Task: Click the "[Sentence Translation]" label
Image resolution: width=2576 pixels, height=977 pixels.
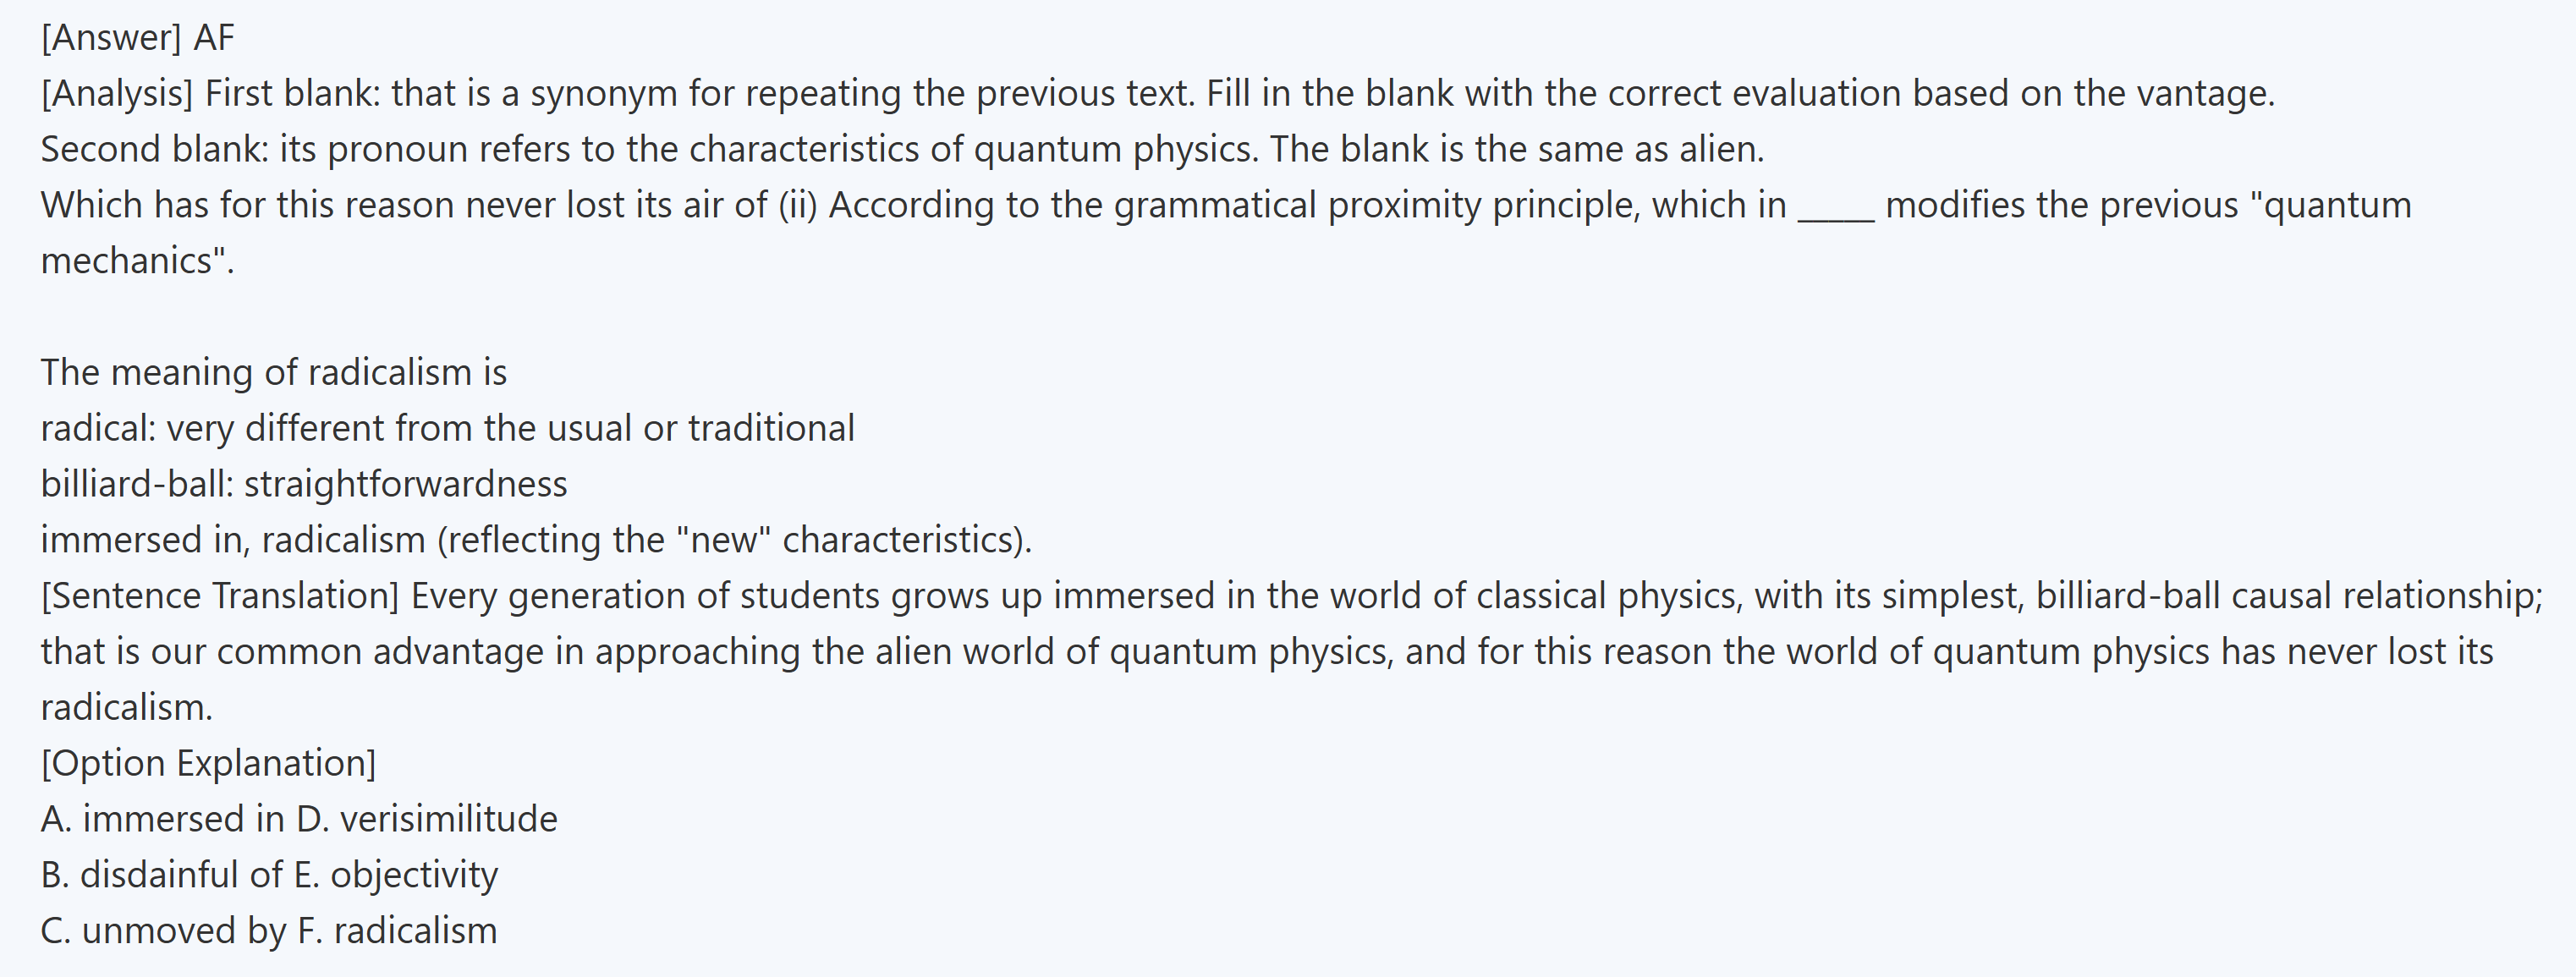Action: 219,597
